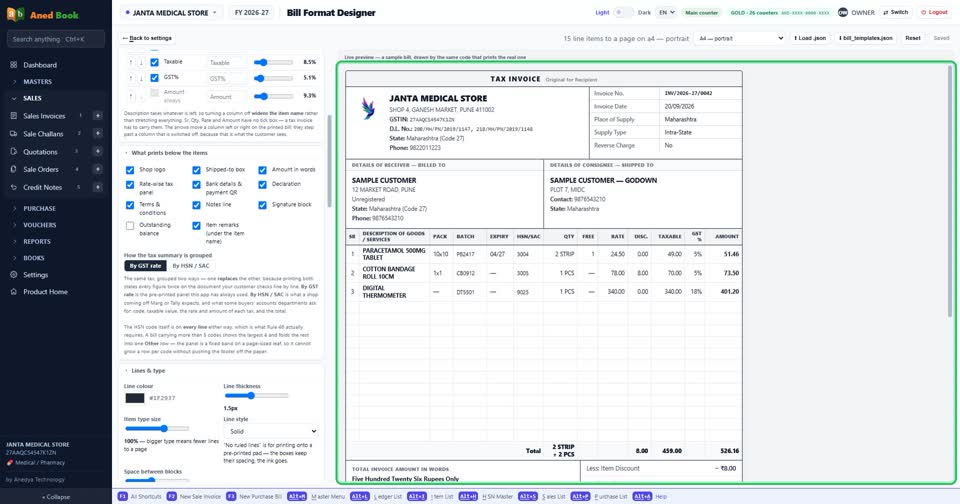Image resolution: width=960 pixels, height=504 pixels.
Task: Select 'By GST rate' grouping tab
Action: (145, 266)
